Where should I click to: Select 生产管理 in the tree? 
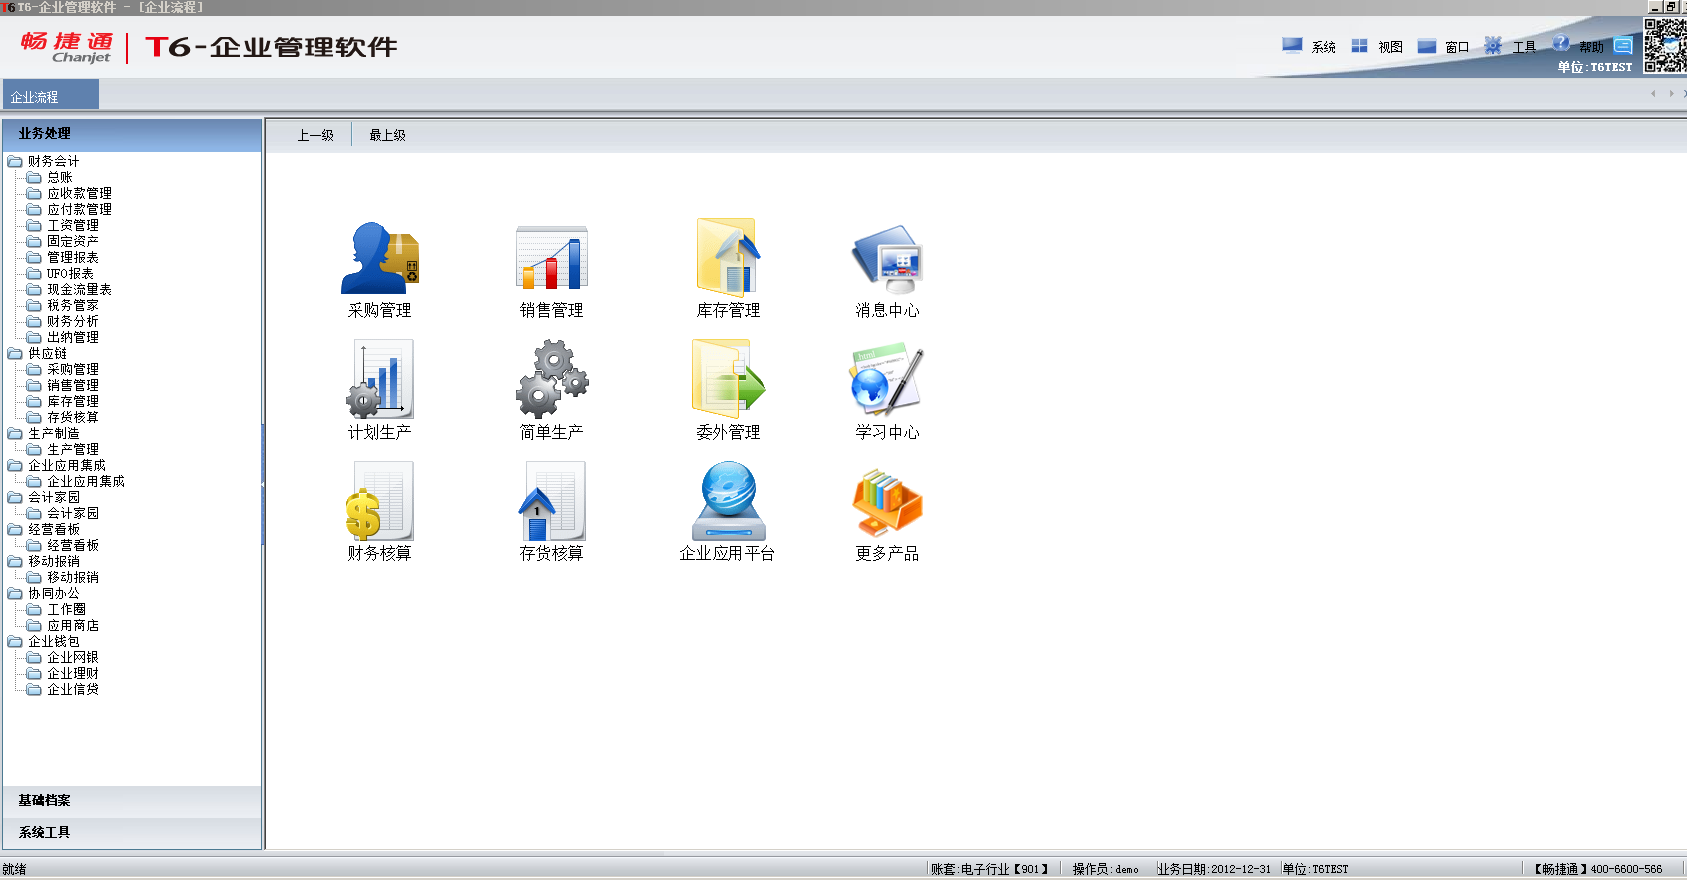pyautogui.click(x=73, y=449)
